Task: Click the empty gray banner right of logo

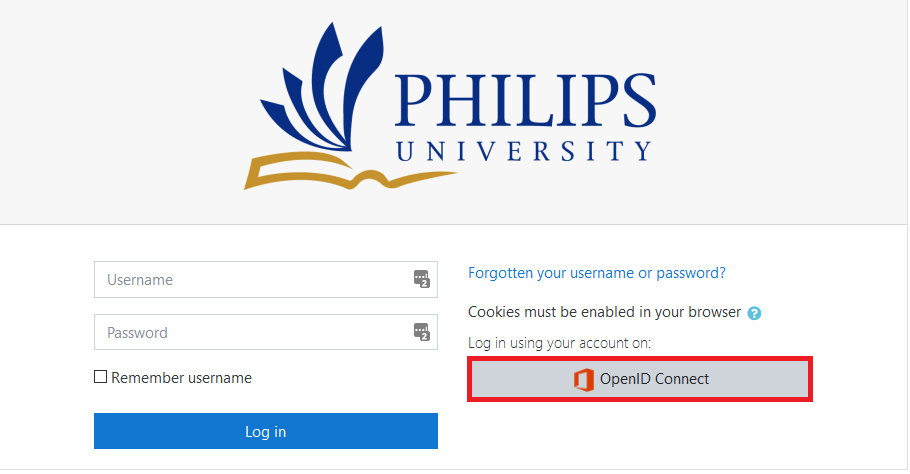Action: point(783,110)
